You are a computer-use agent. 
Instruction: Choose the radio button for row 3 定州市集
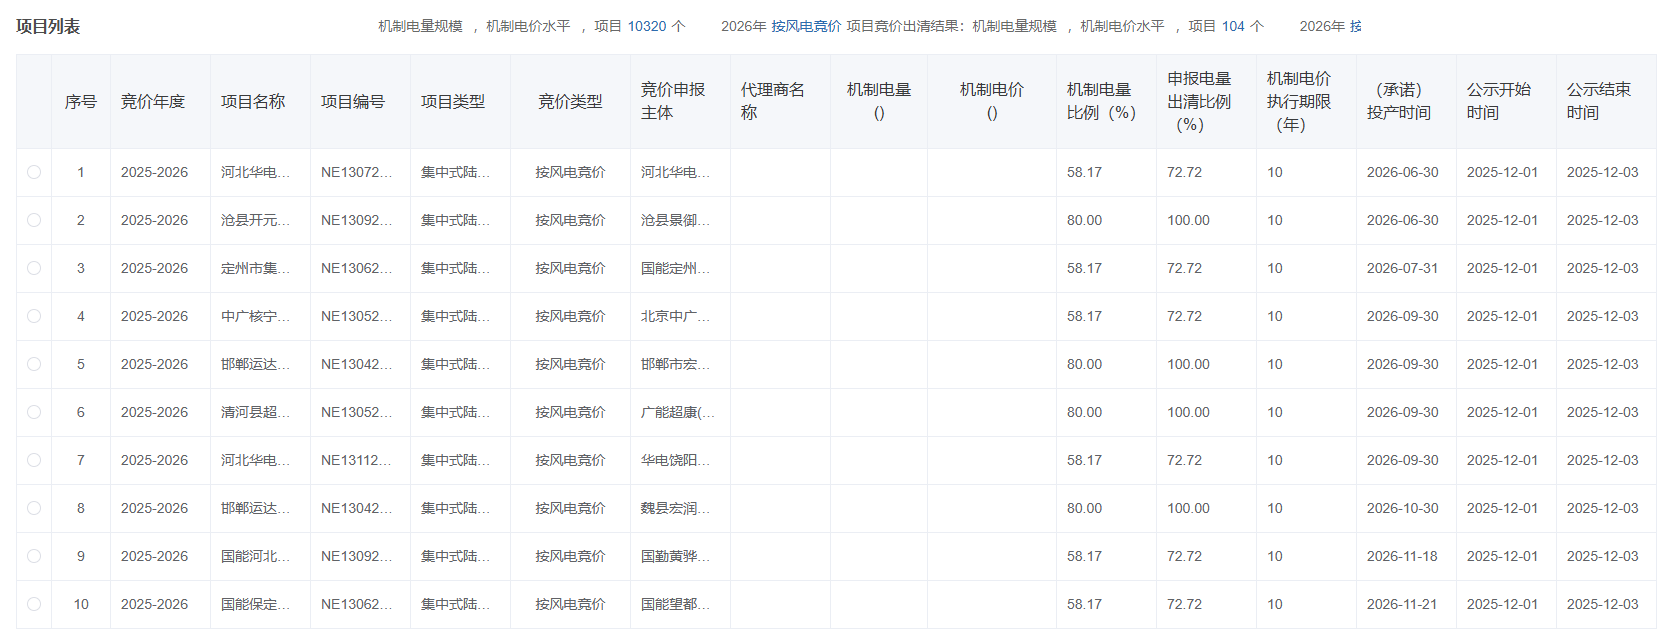tap(34, 268)
